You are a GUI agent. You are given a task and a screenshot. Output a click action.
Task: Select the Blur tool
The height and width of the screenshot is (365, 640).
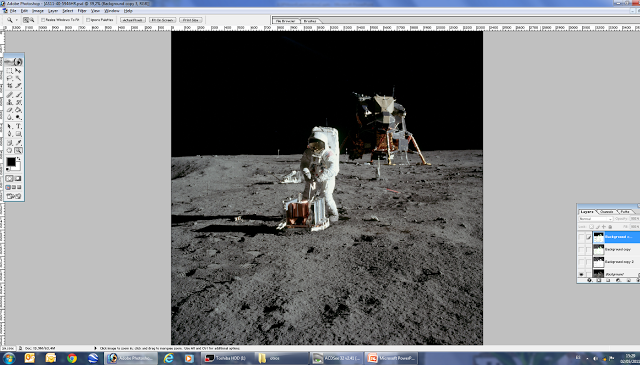point(10,117)
